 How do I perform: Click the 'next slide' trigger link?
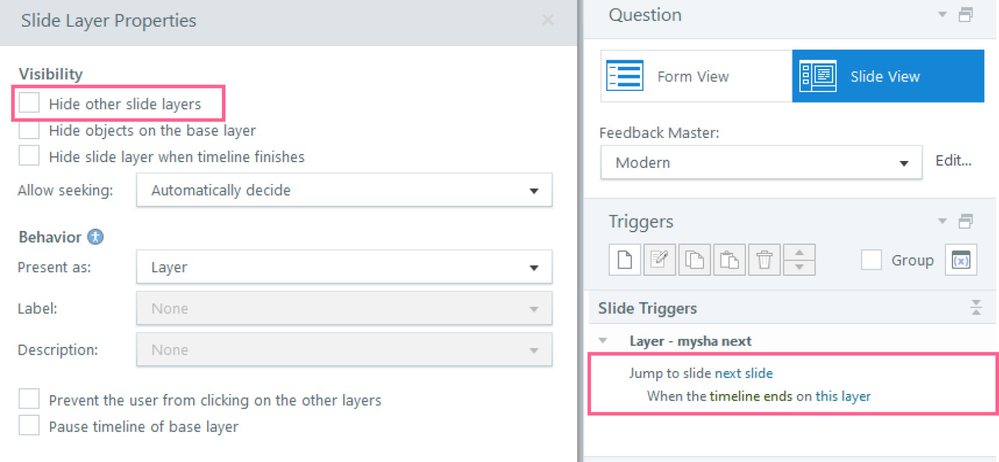pos(743,373)
